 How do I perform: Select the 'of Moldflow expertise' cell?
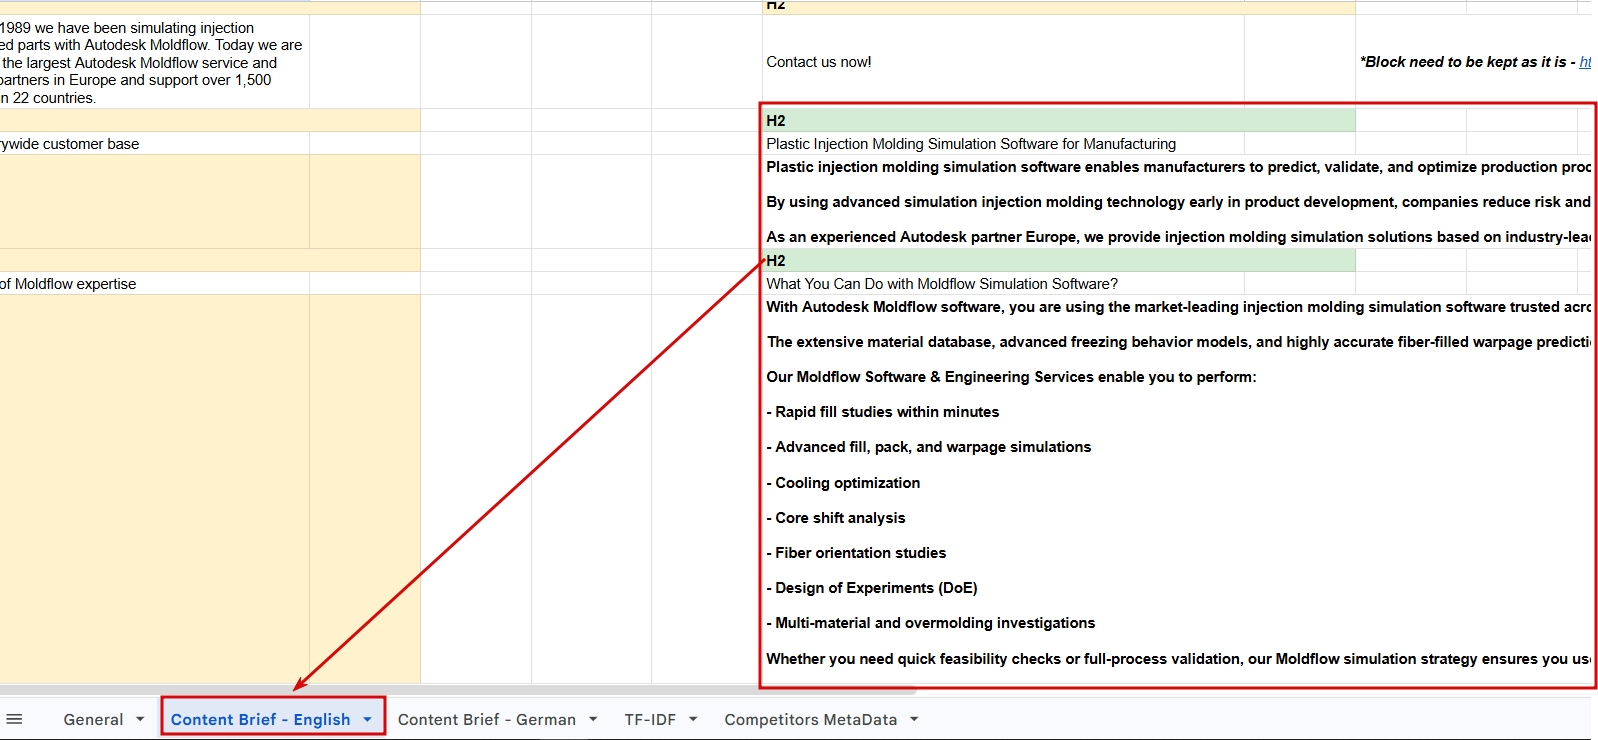pyautogui.click(x=154, y=284)
